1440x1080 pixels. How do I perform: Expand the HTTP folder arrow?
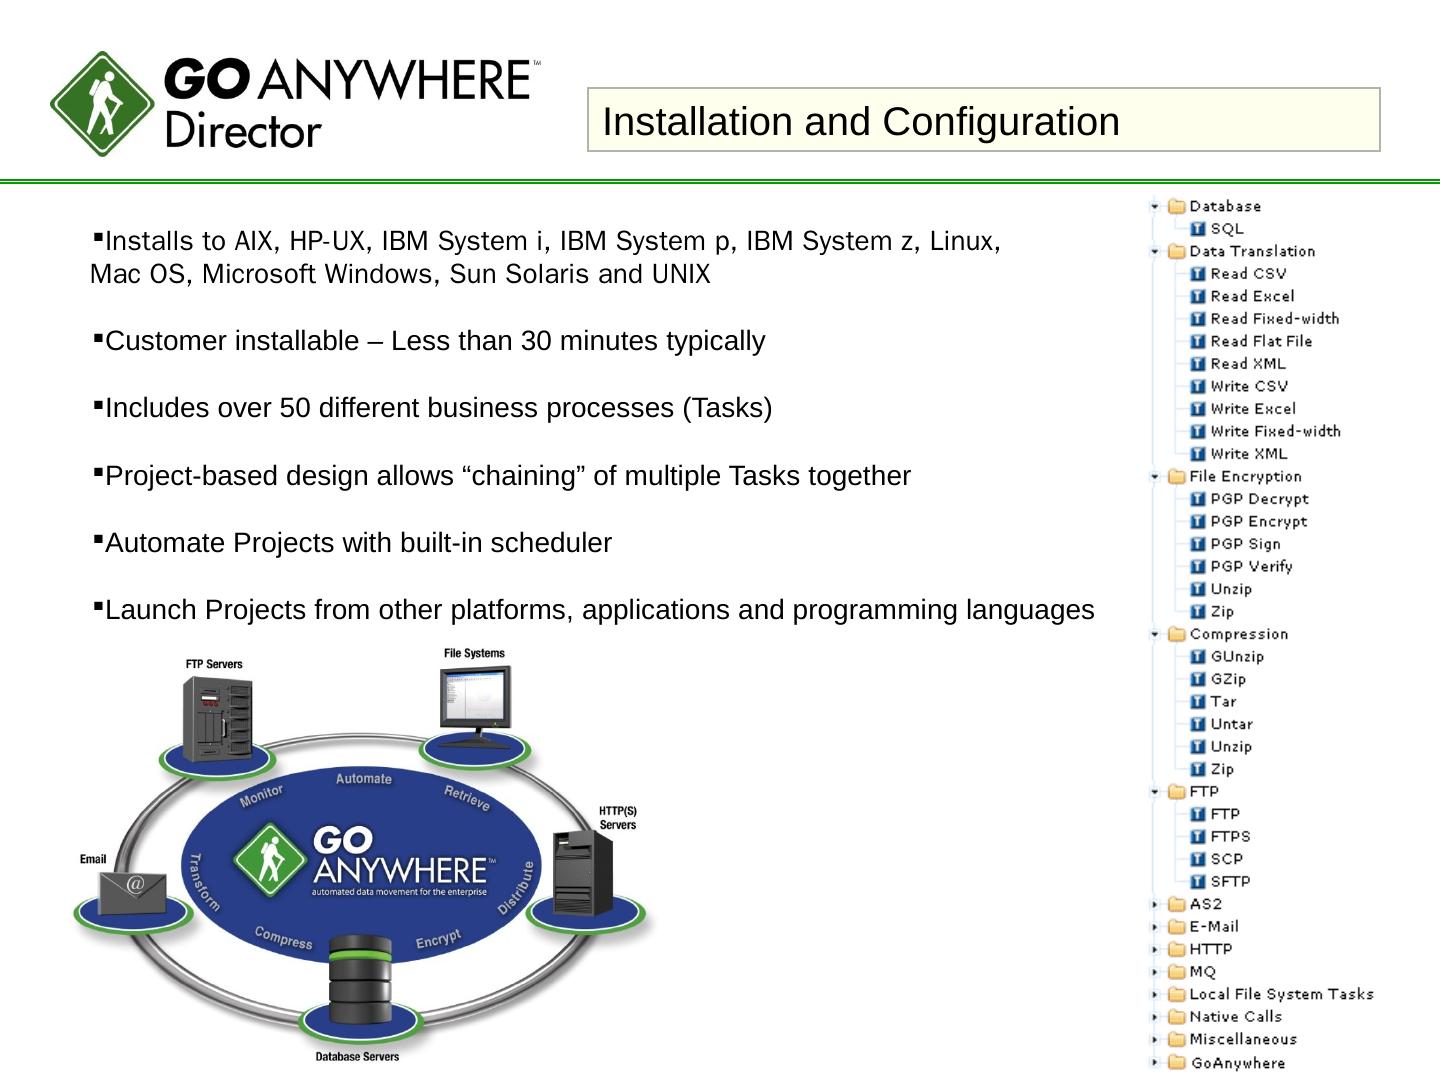pos(1155,950)
